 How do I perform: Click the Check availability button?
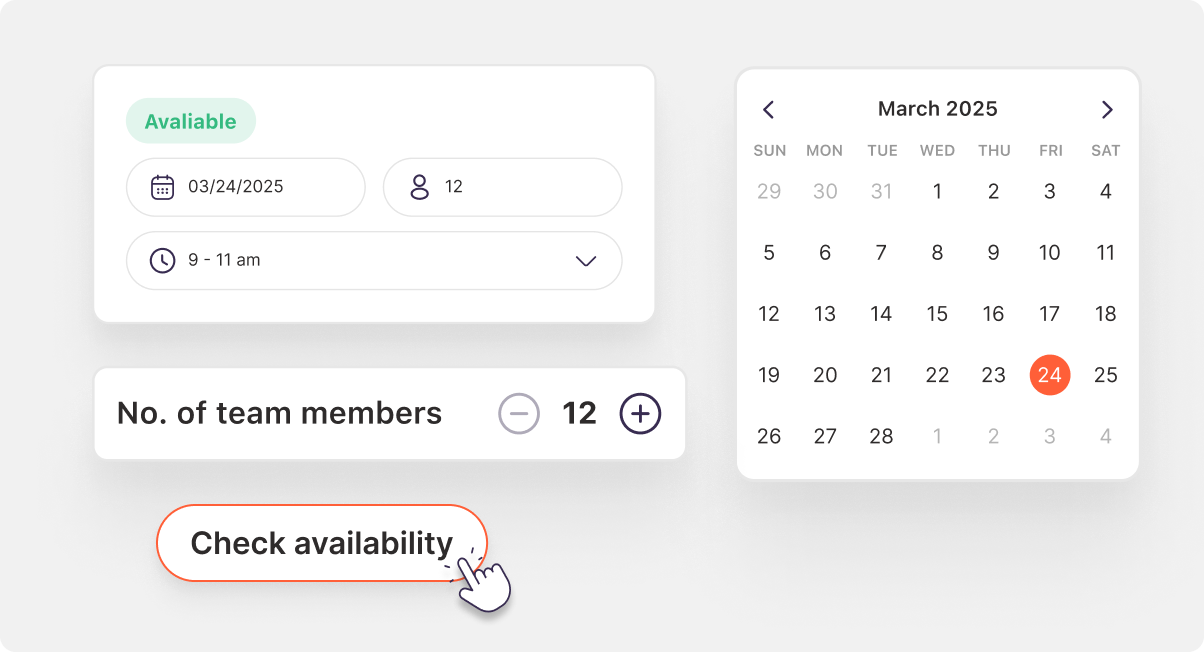[321, 543]
